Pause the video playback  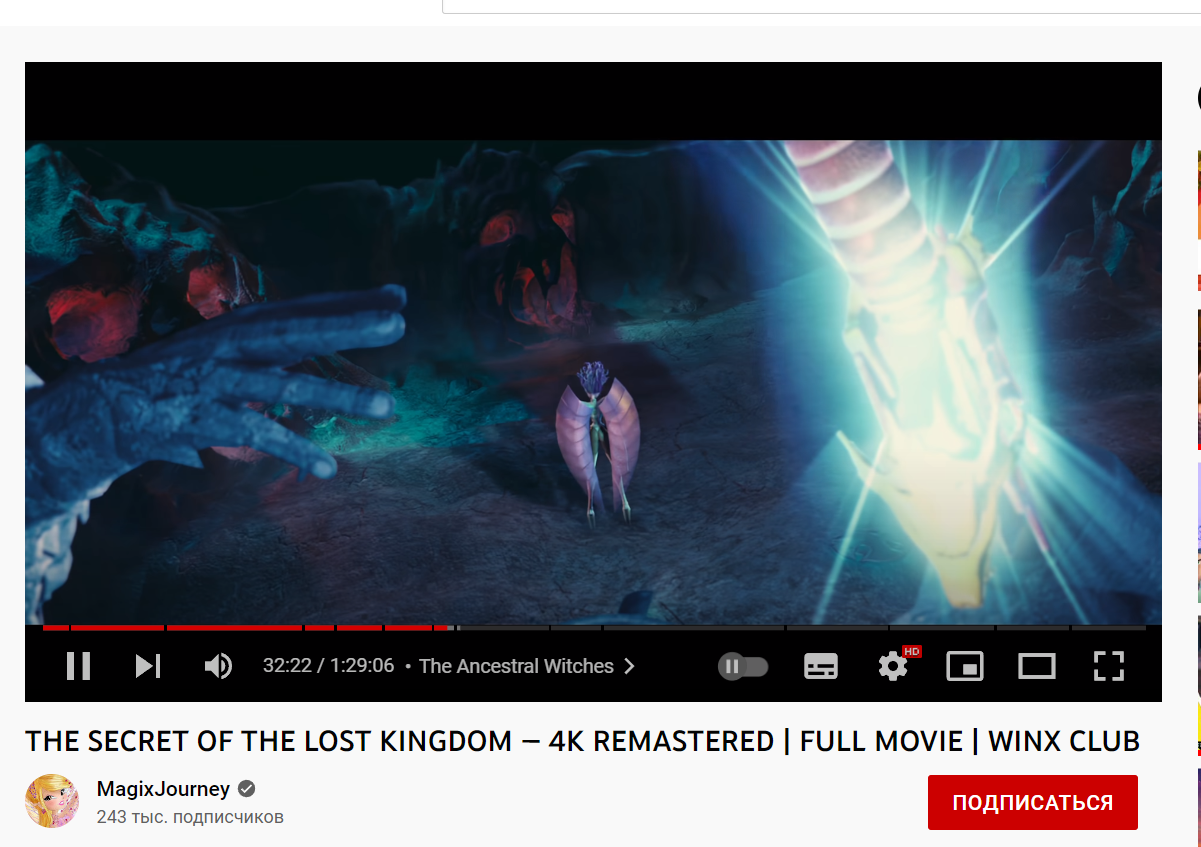(x=78, y=666)
